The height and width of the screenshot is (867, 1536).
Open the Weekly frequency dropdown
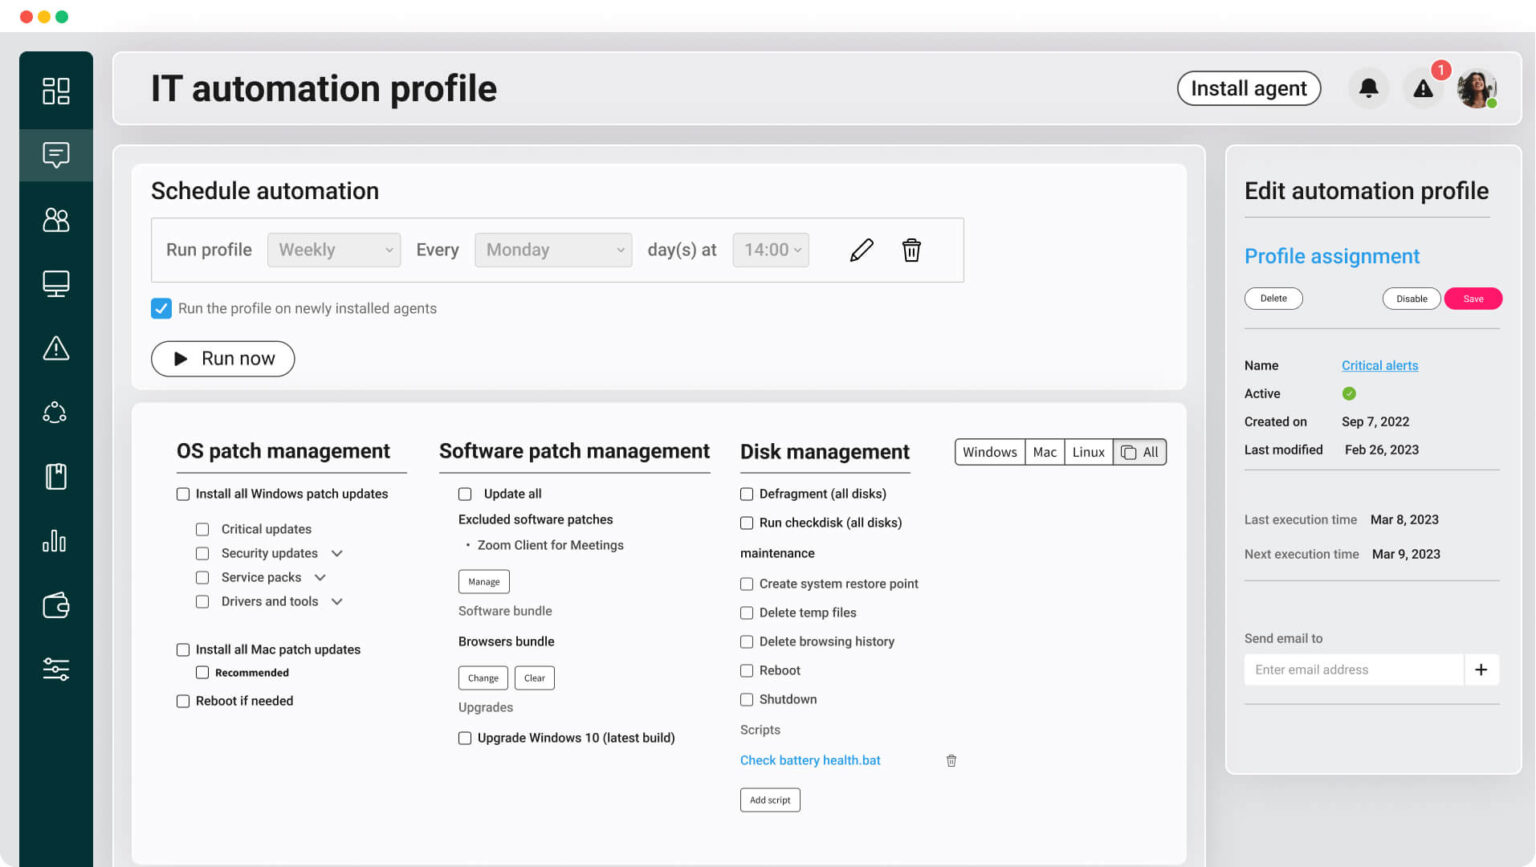(x=333, y=249)
